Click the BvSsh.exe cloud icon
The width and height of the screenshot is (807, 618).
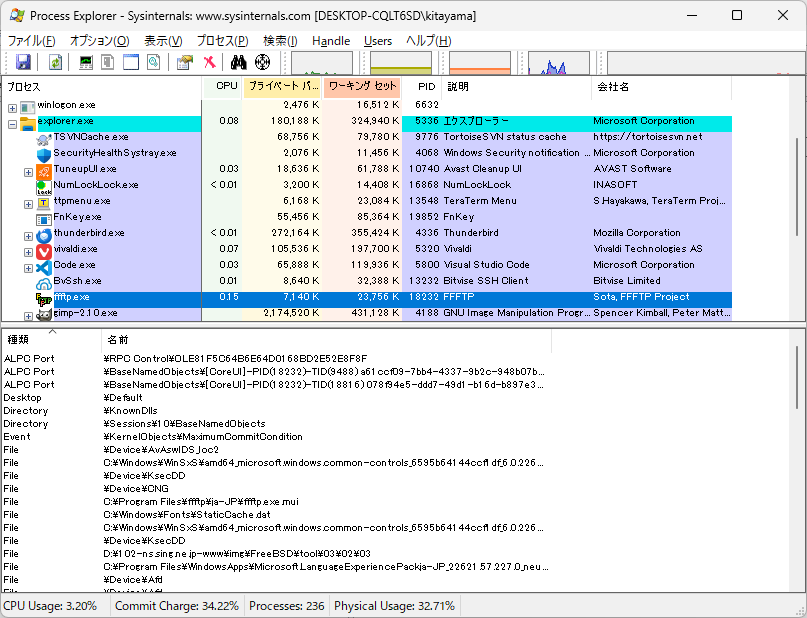[x=44, y=283]
